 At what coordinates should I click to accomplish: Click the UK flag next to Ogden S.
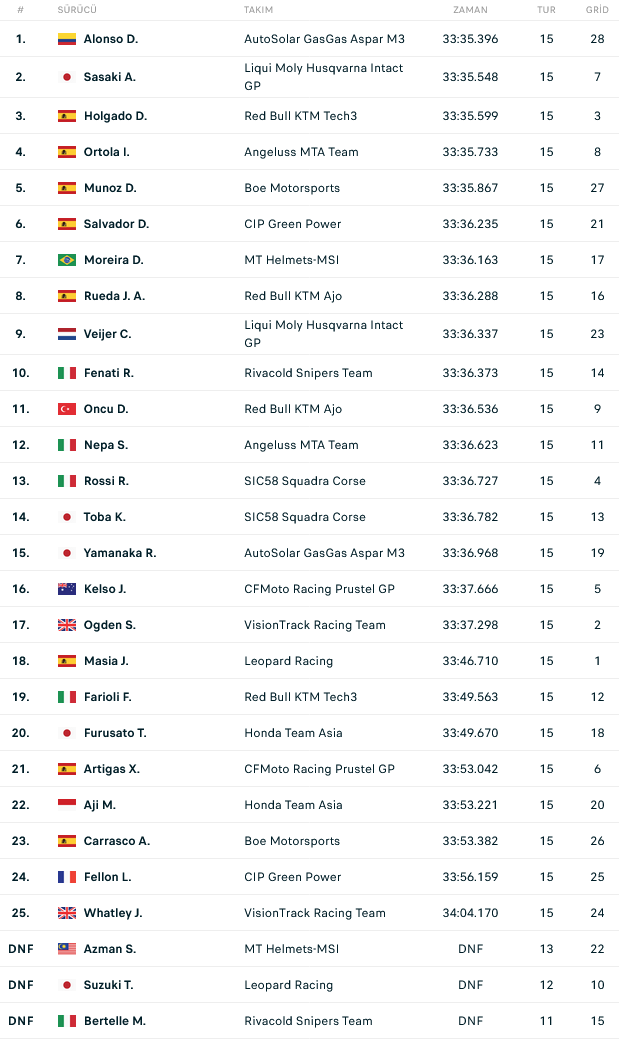pyautogui.click(x=66, y=625)
